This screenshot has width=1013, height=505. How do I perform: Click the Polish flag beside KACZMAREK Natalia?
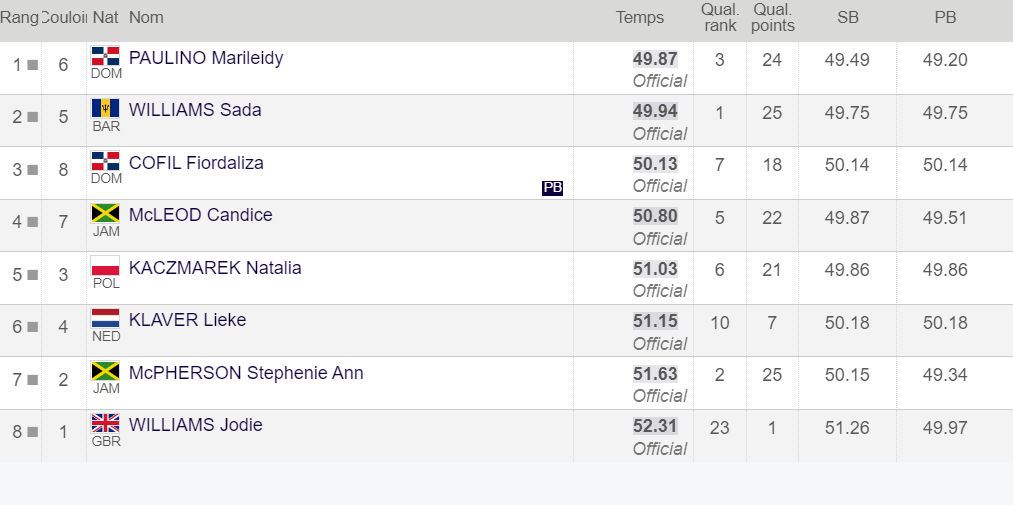[x=105, y=266]
